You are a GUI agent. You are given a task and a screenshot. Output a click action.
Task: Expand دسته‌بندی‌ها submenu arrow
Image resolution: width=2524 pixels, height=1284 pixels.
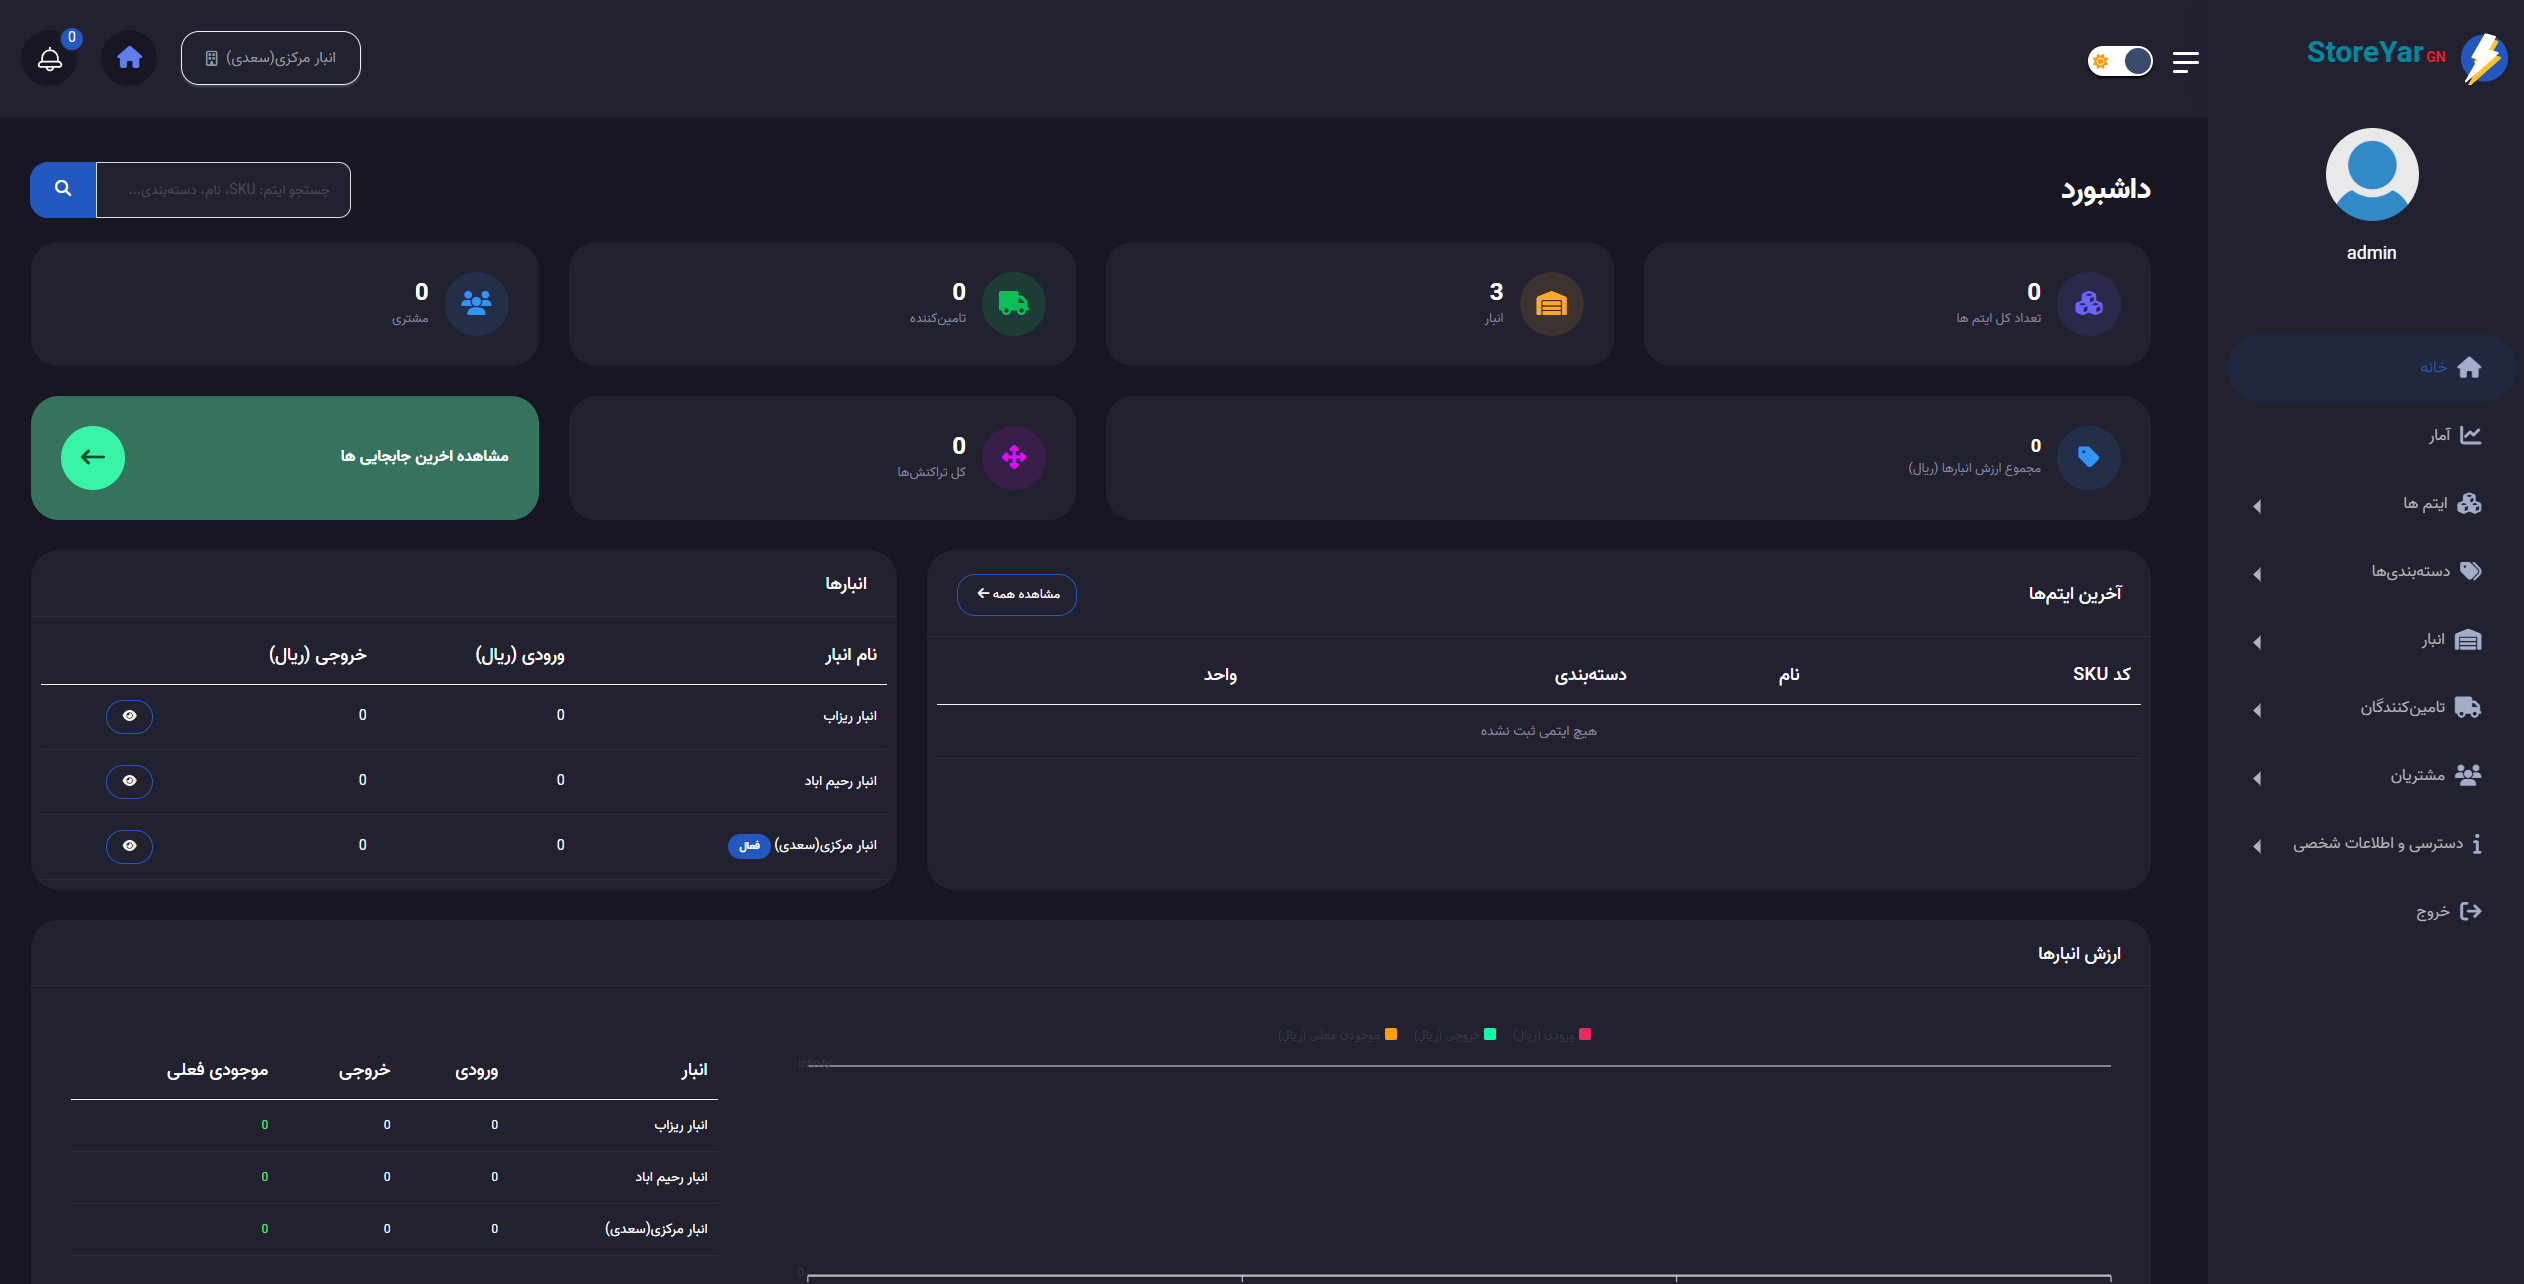click(2257, 574)
